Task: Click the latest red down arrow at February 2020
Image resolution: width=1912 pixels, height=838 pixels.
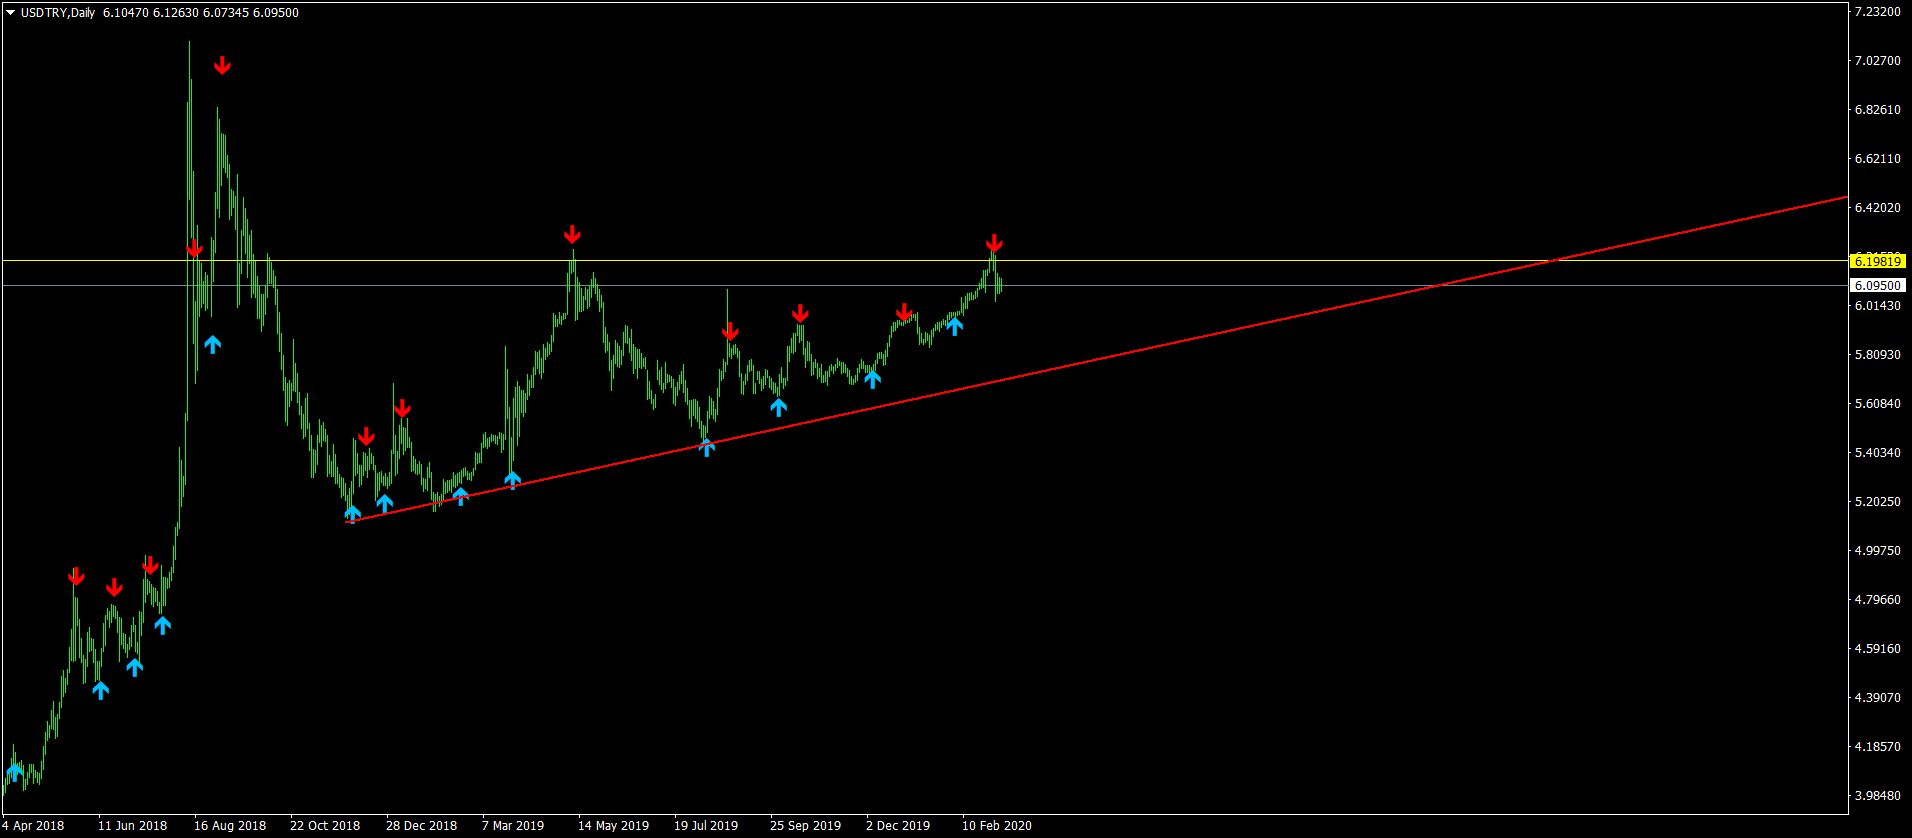Action: point(993,244)
